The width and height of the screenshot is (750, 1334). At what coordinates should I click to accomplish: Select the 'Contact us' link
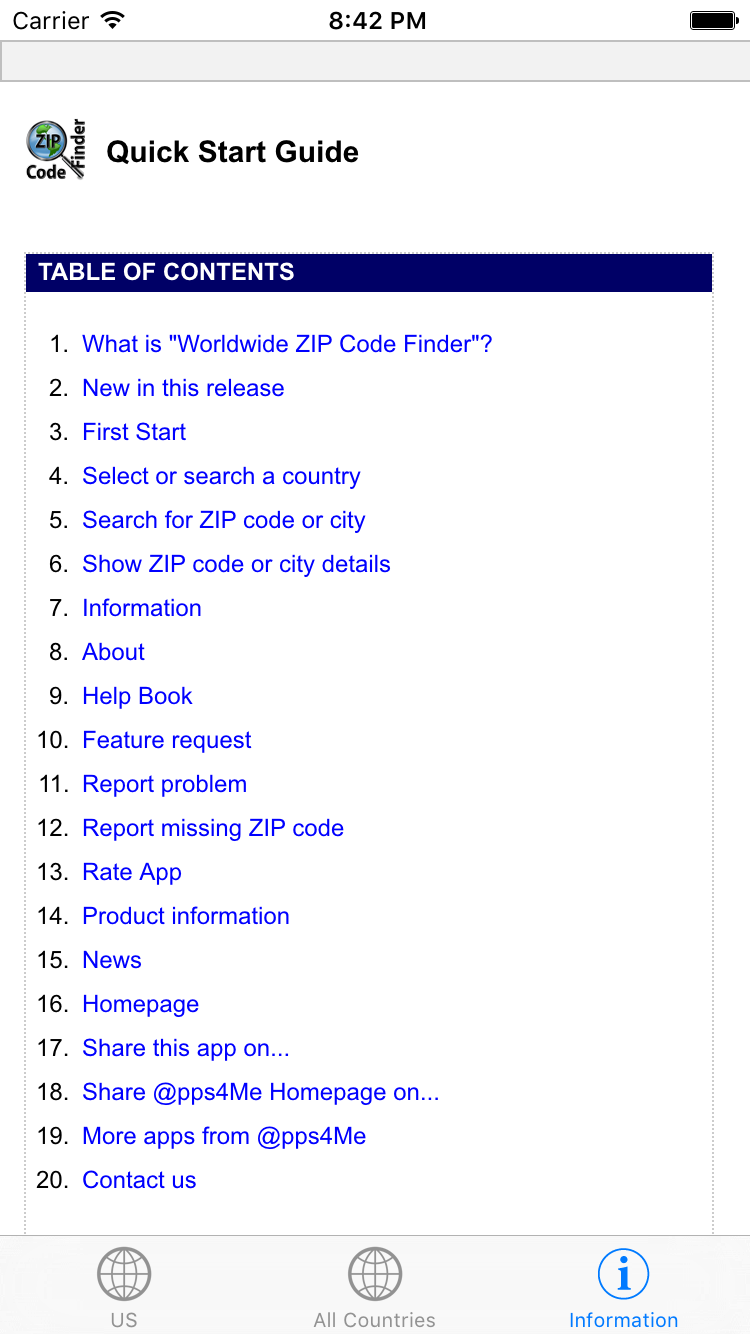139,1180
